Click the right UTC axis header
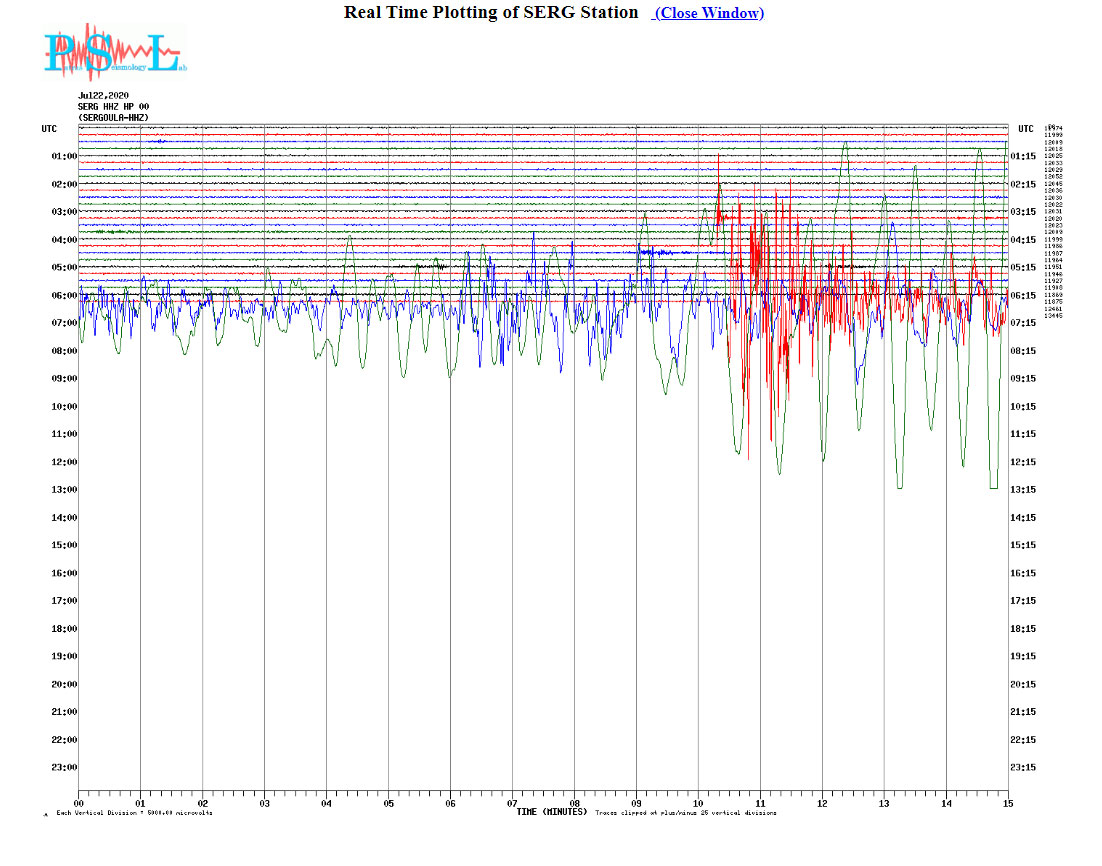 1025,129
